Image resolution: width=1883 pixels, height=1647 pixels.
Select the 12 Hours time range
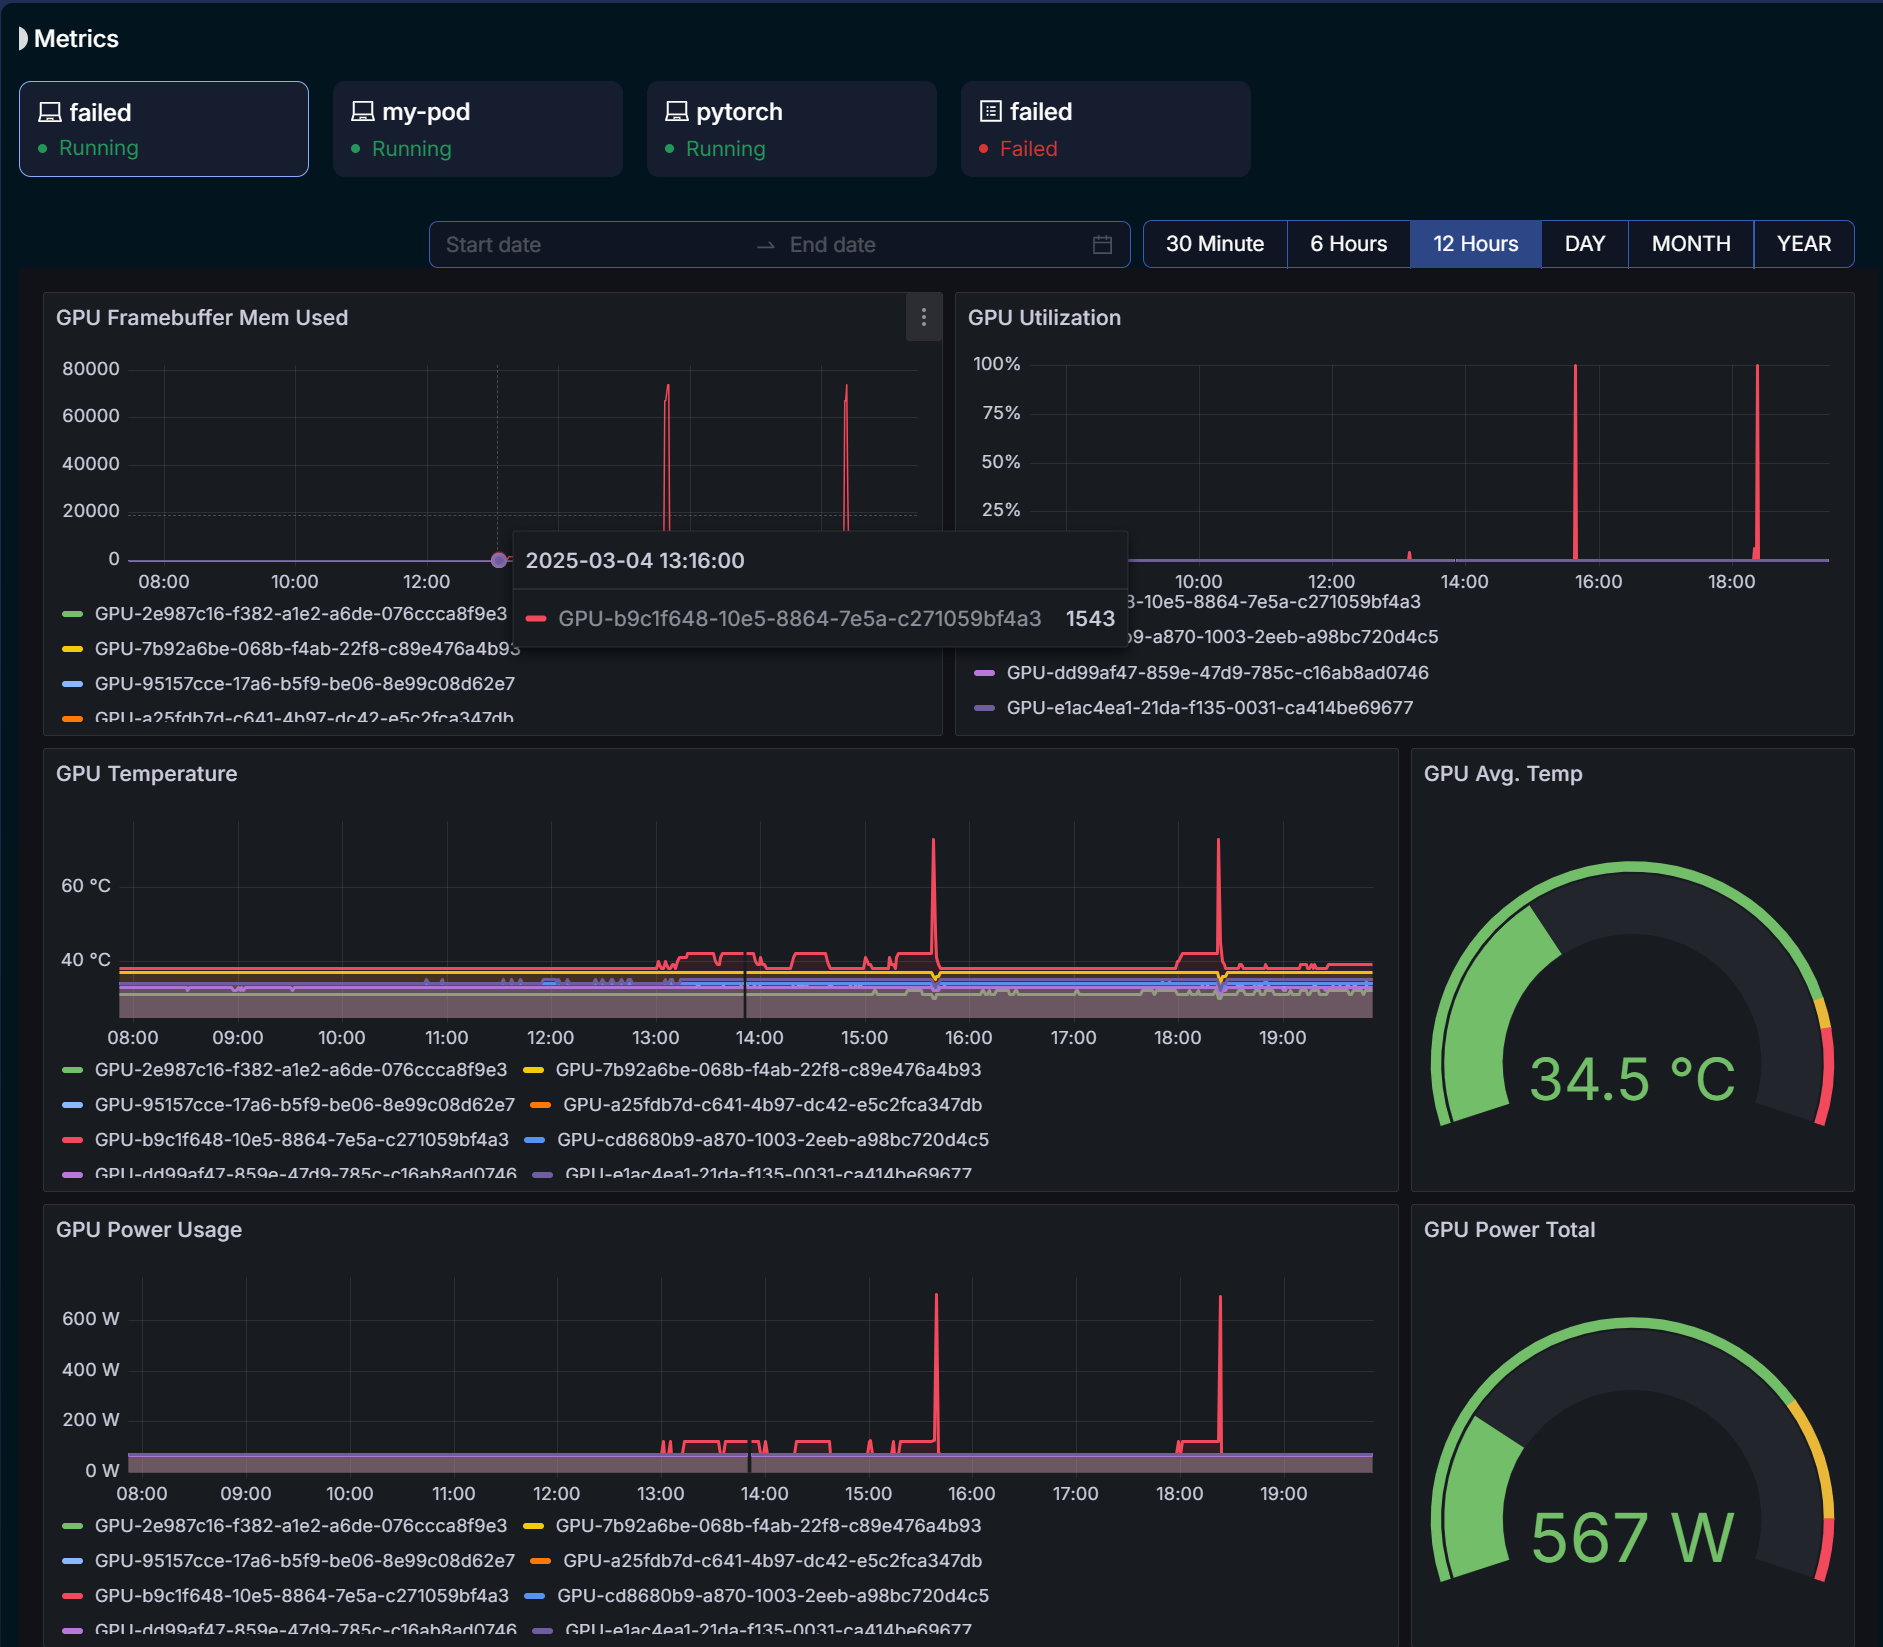pyautogui.click(x=1475, y=244)
